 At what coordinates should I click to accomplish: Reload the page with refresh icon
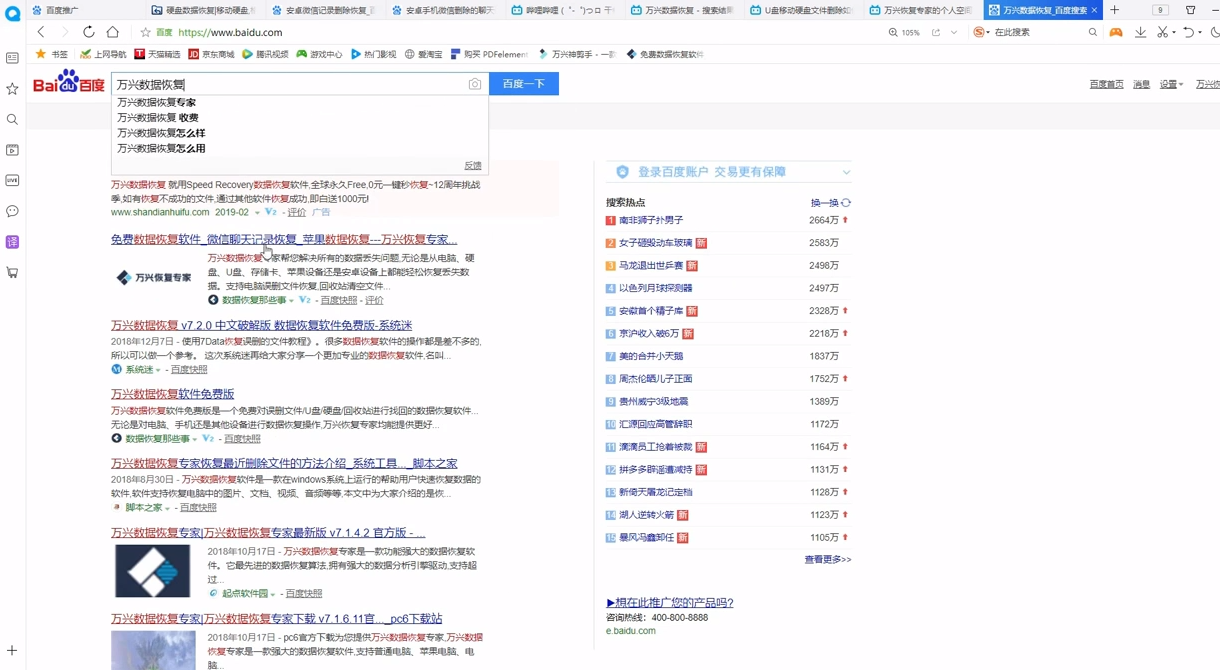[89, 32]
